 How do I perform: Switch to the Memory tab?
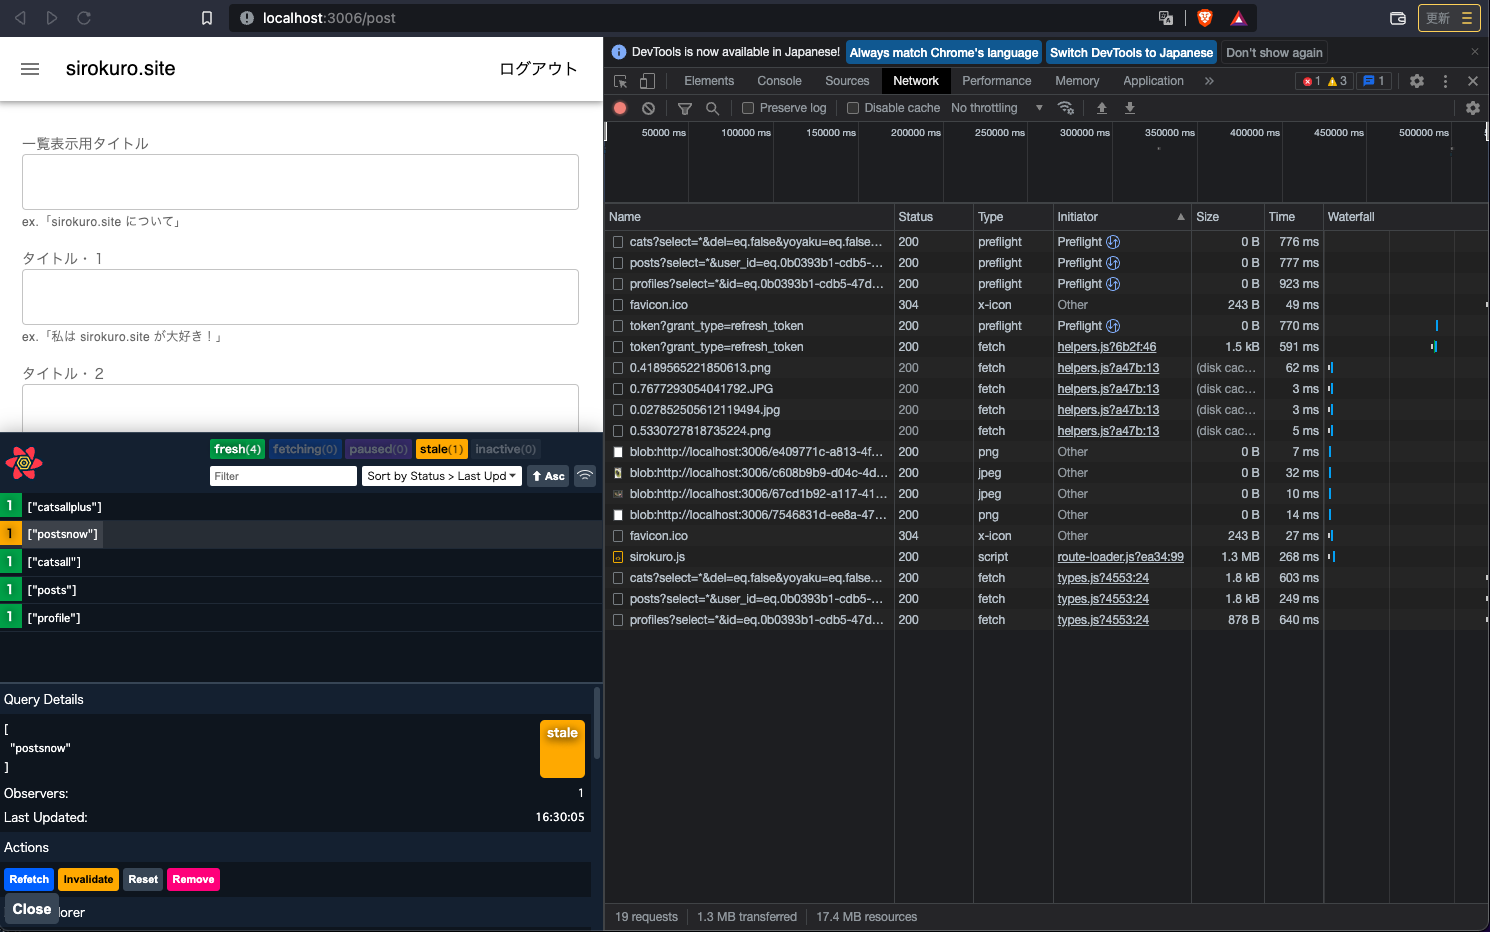[1077, 81]
